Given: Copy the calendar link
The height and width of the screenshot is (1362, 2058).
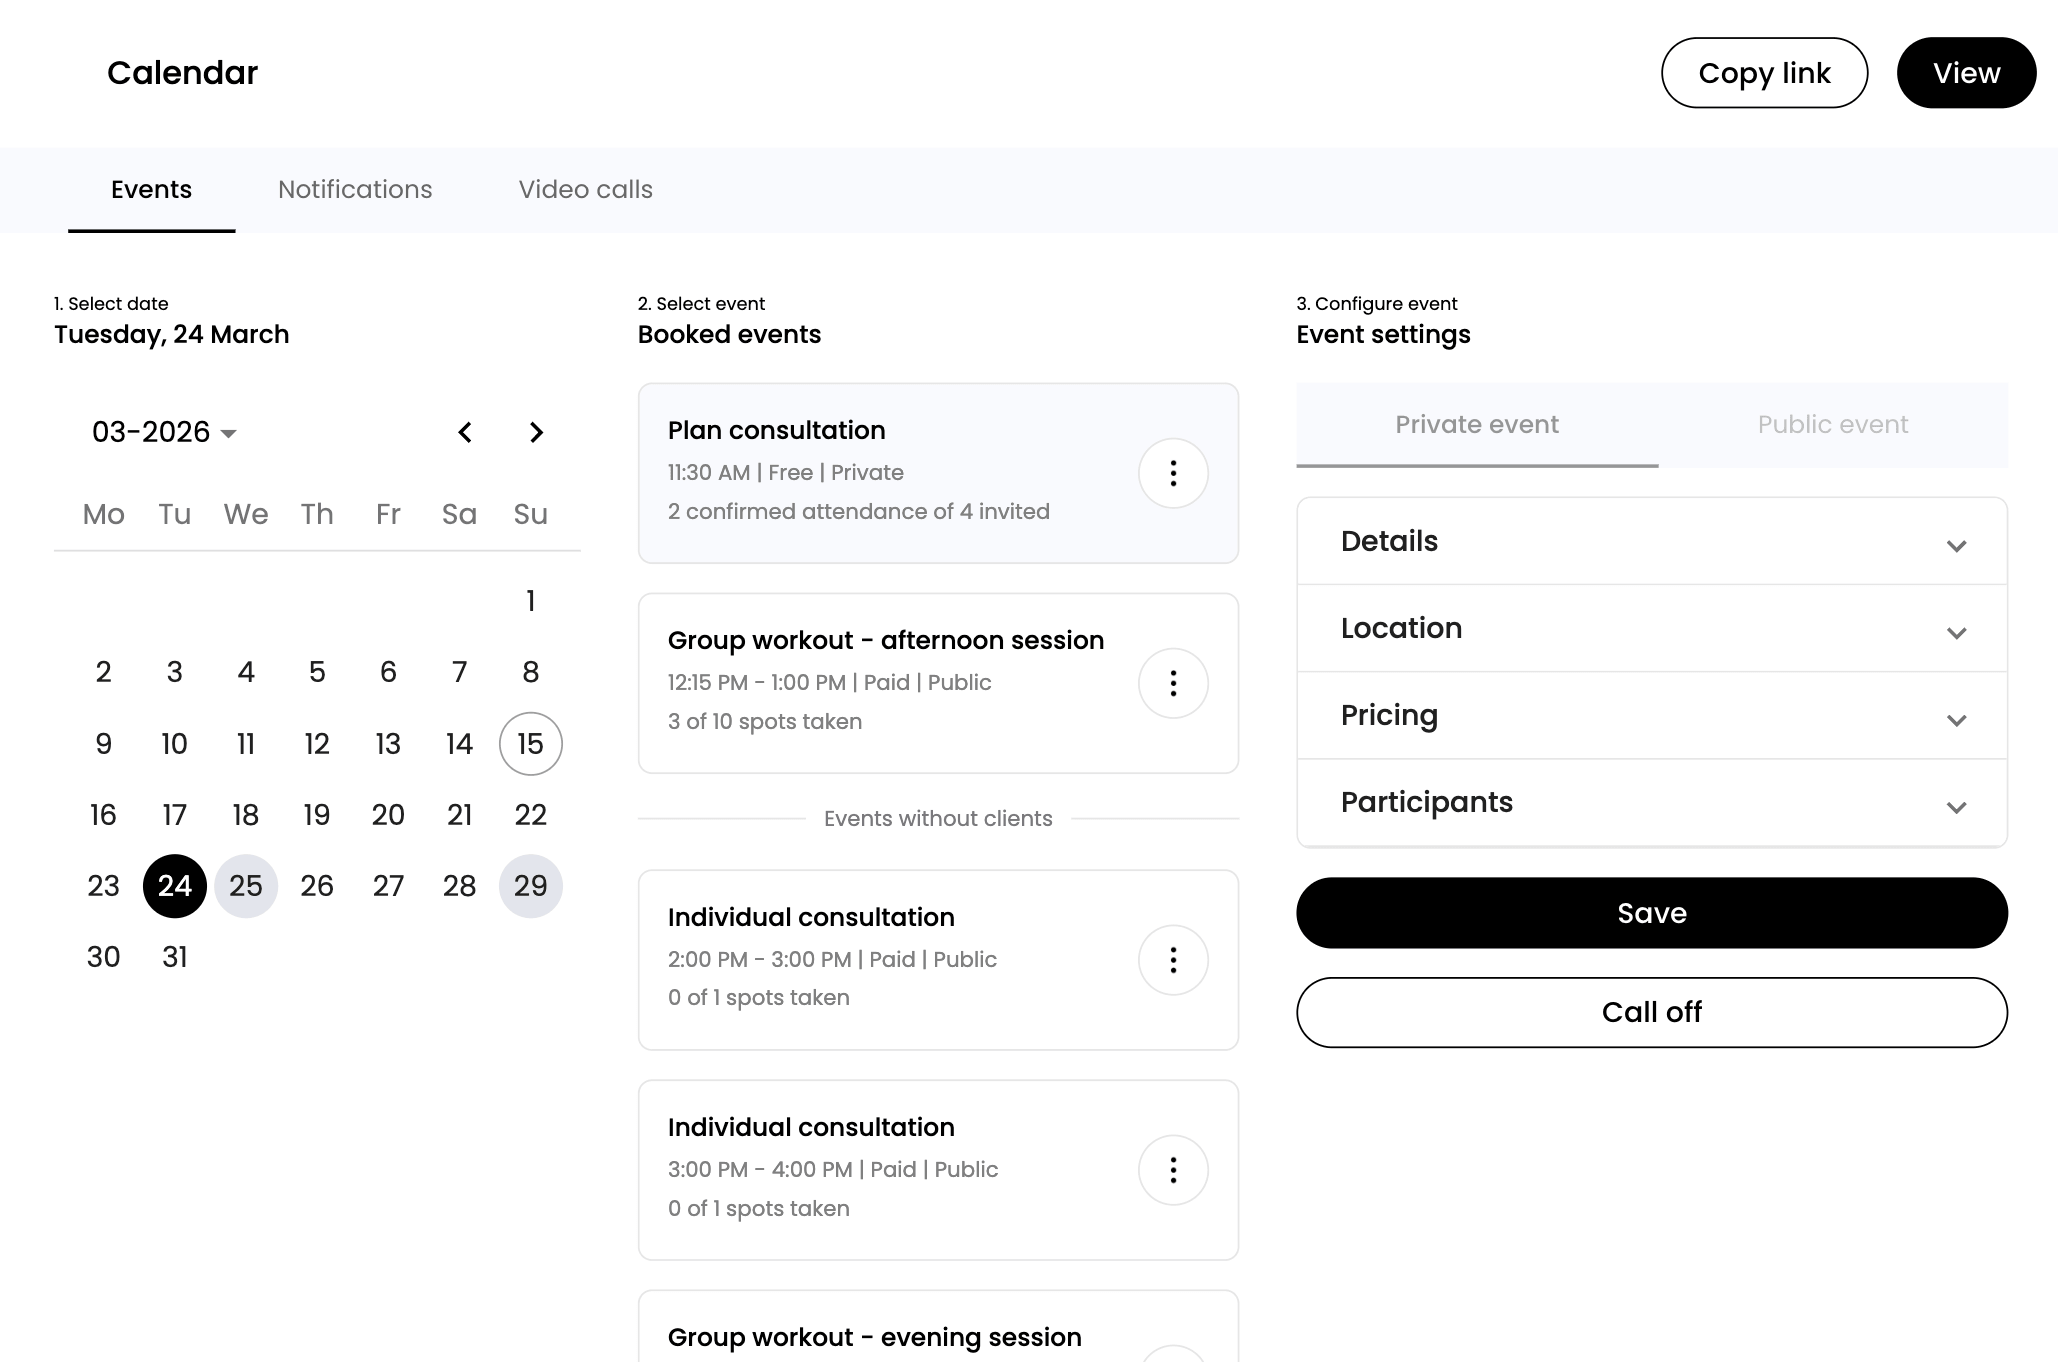Looking at the screenshot, I should [x=1764, y=72].
